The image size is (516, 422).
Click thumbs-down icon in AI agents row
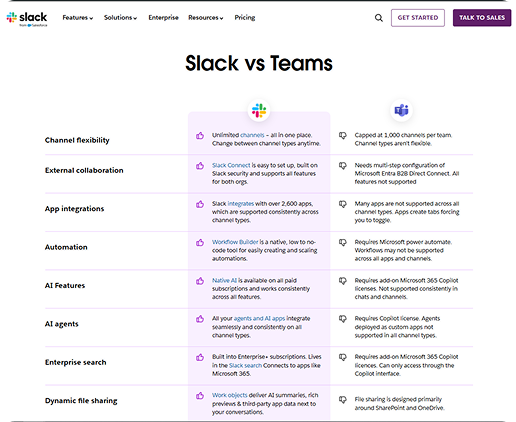point(343,319)
